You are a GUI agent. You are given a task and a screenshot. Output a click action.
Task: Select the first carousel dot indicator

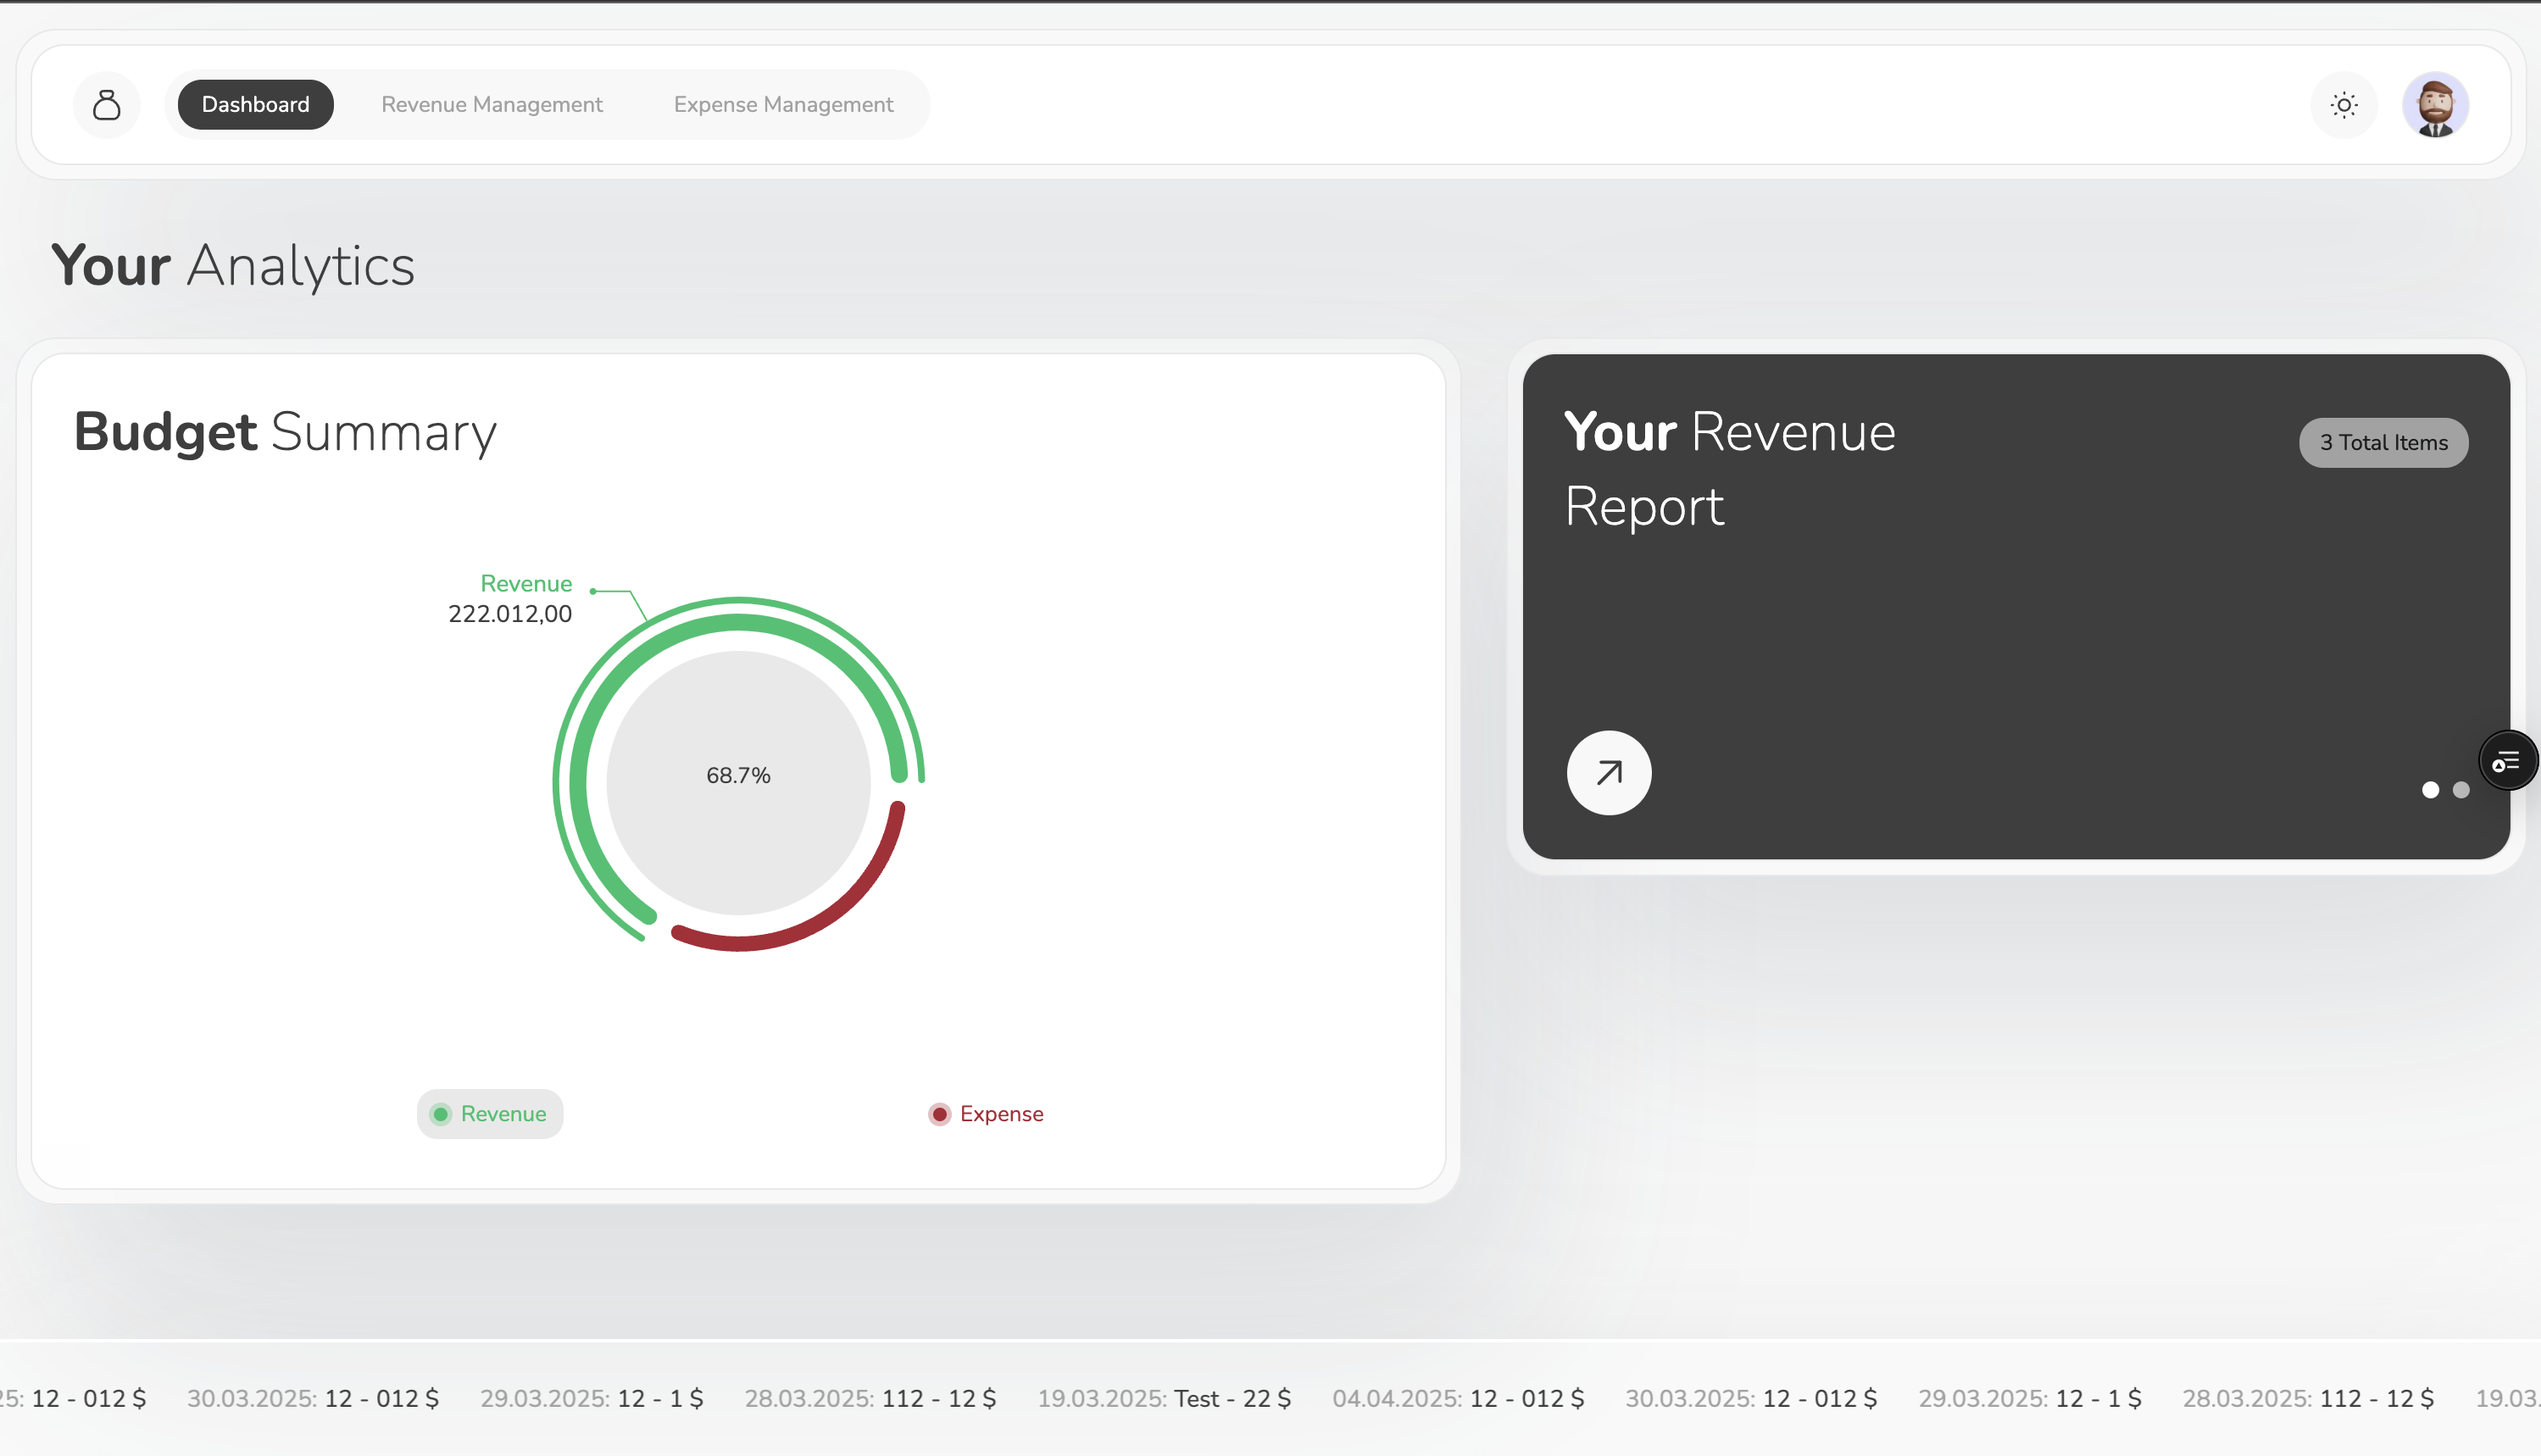(x=2430, y=790)
